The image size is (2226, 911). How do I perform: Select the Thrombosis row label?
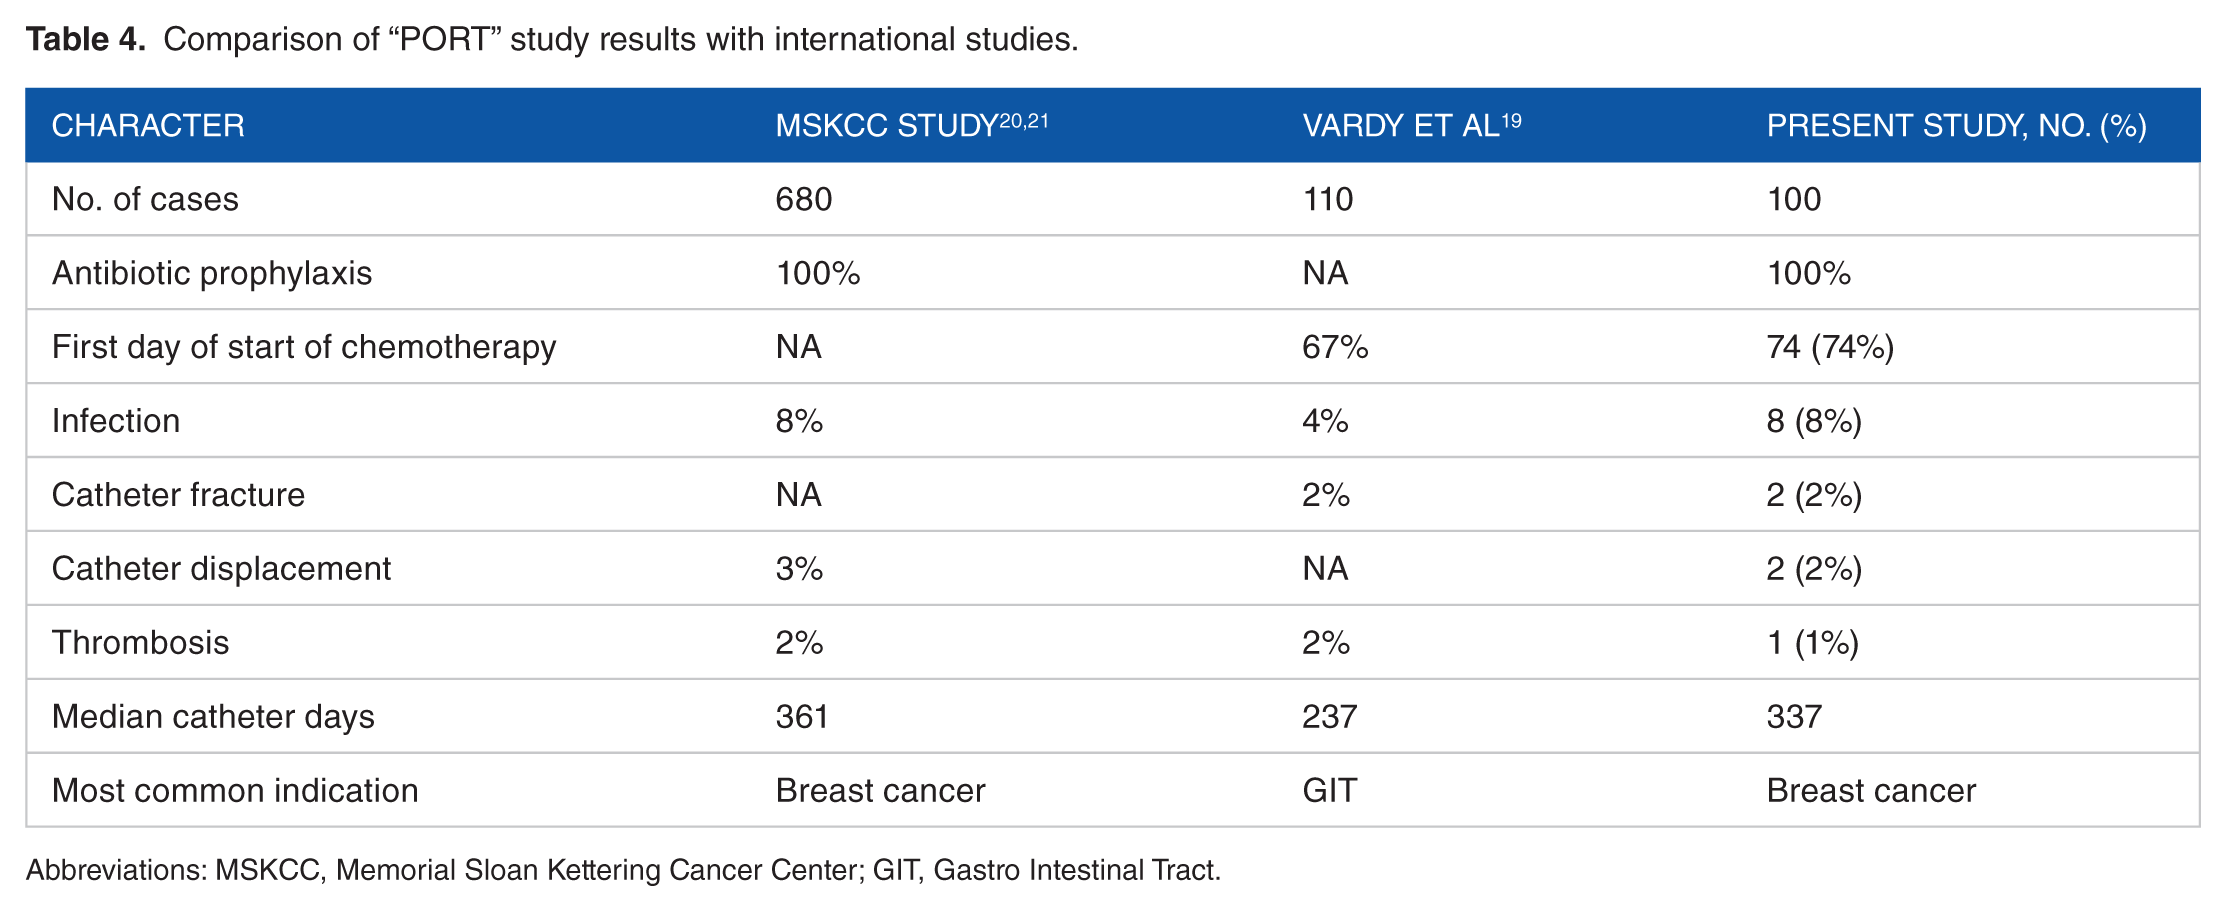tap(140, 643)
